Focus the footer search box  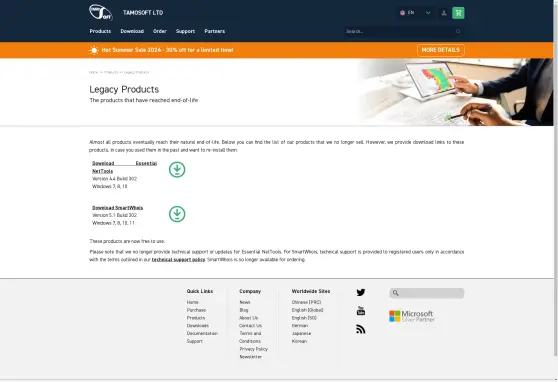[427, 293]
